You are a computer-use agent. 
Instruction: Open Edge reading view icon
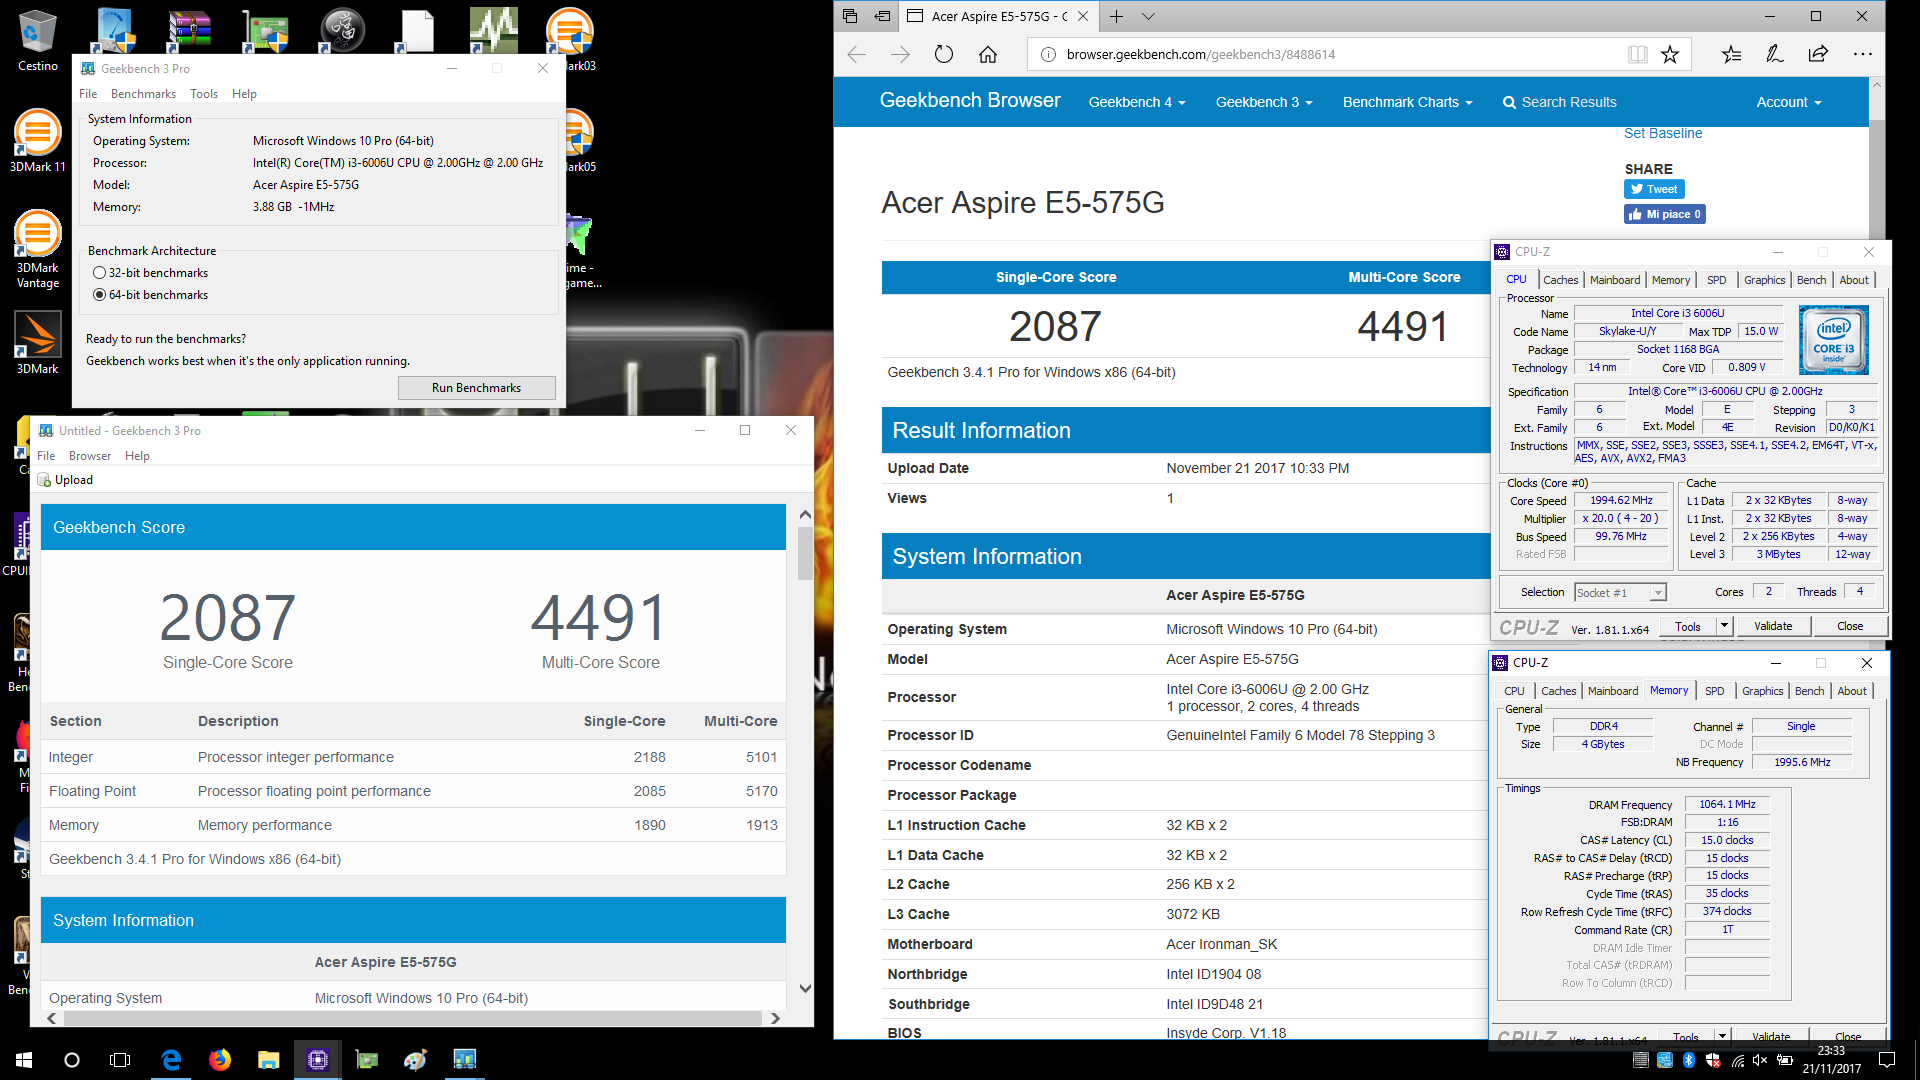pyautogui.click(x=1637, y=54)
